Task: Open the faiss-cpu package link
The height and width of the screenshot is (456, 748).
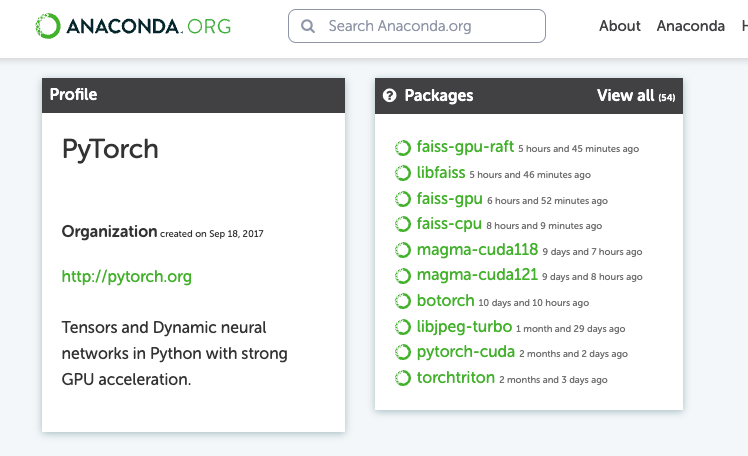Action: [450, 224]
